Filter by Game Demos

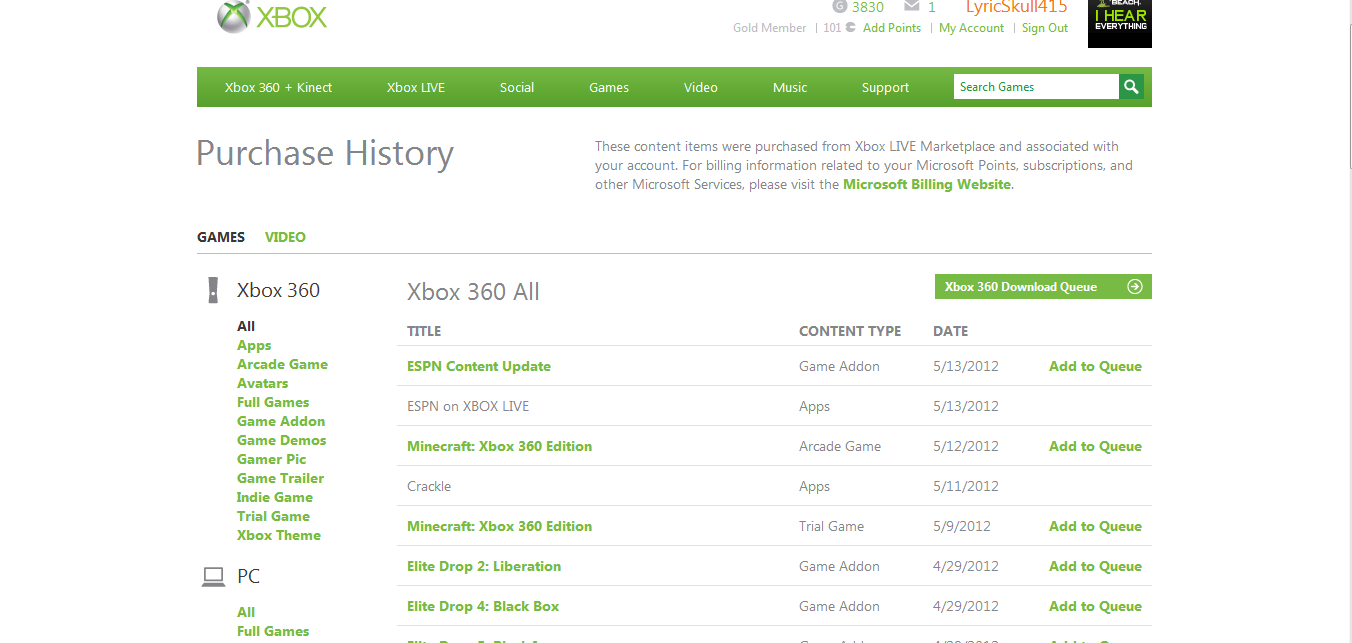(281, 440)
